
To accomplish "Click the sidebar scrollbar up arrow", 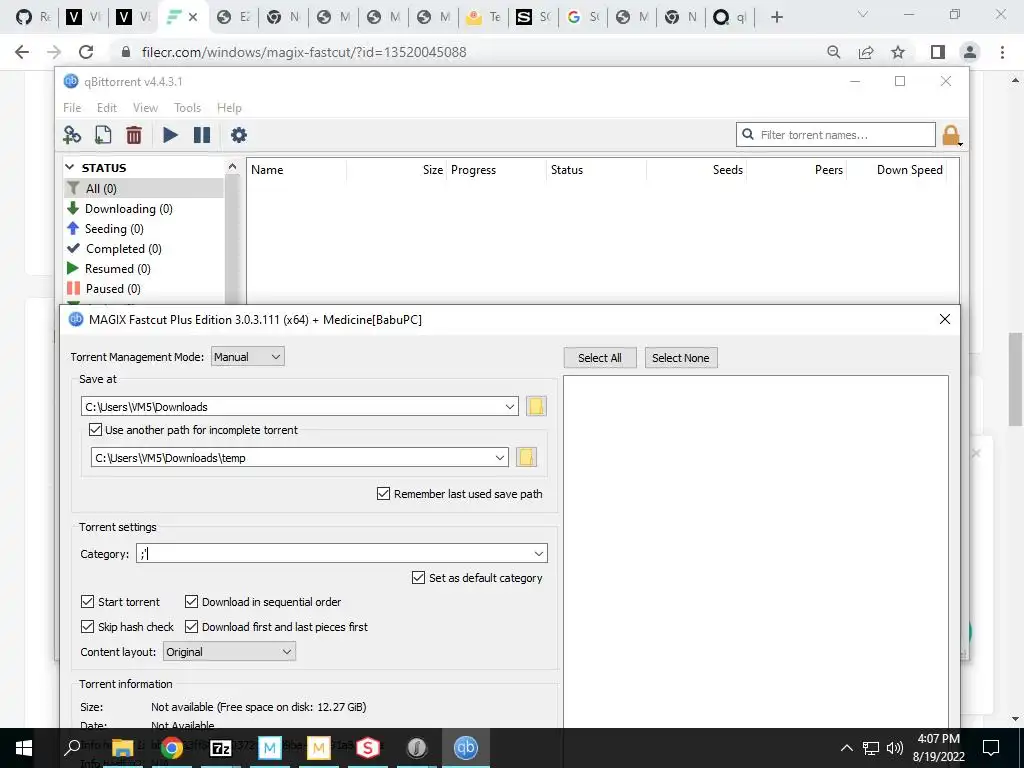I will click(232, 167).
